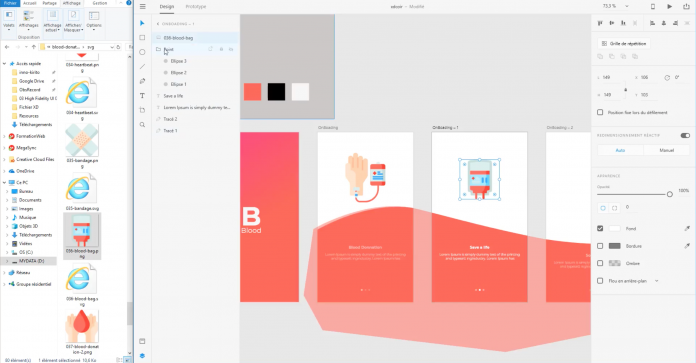Click the Share icon at top right
This screenshot has width=696, height=363.
click(686, 6)
